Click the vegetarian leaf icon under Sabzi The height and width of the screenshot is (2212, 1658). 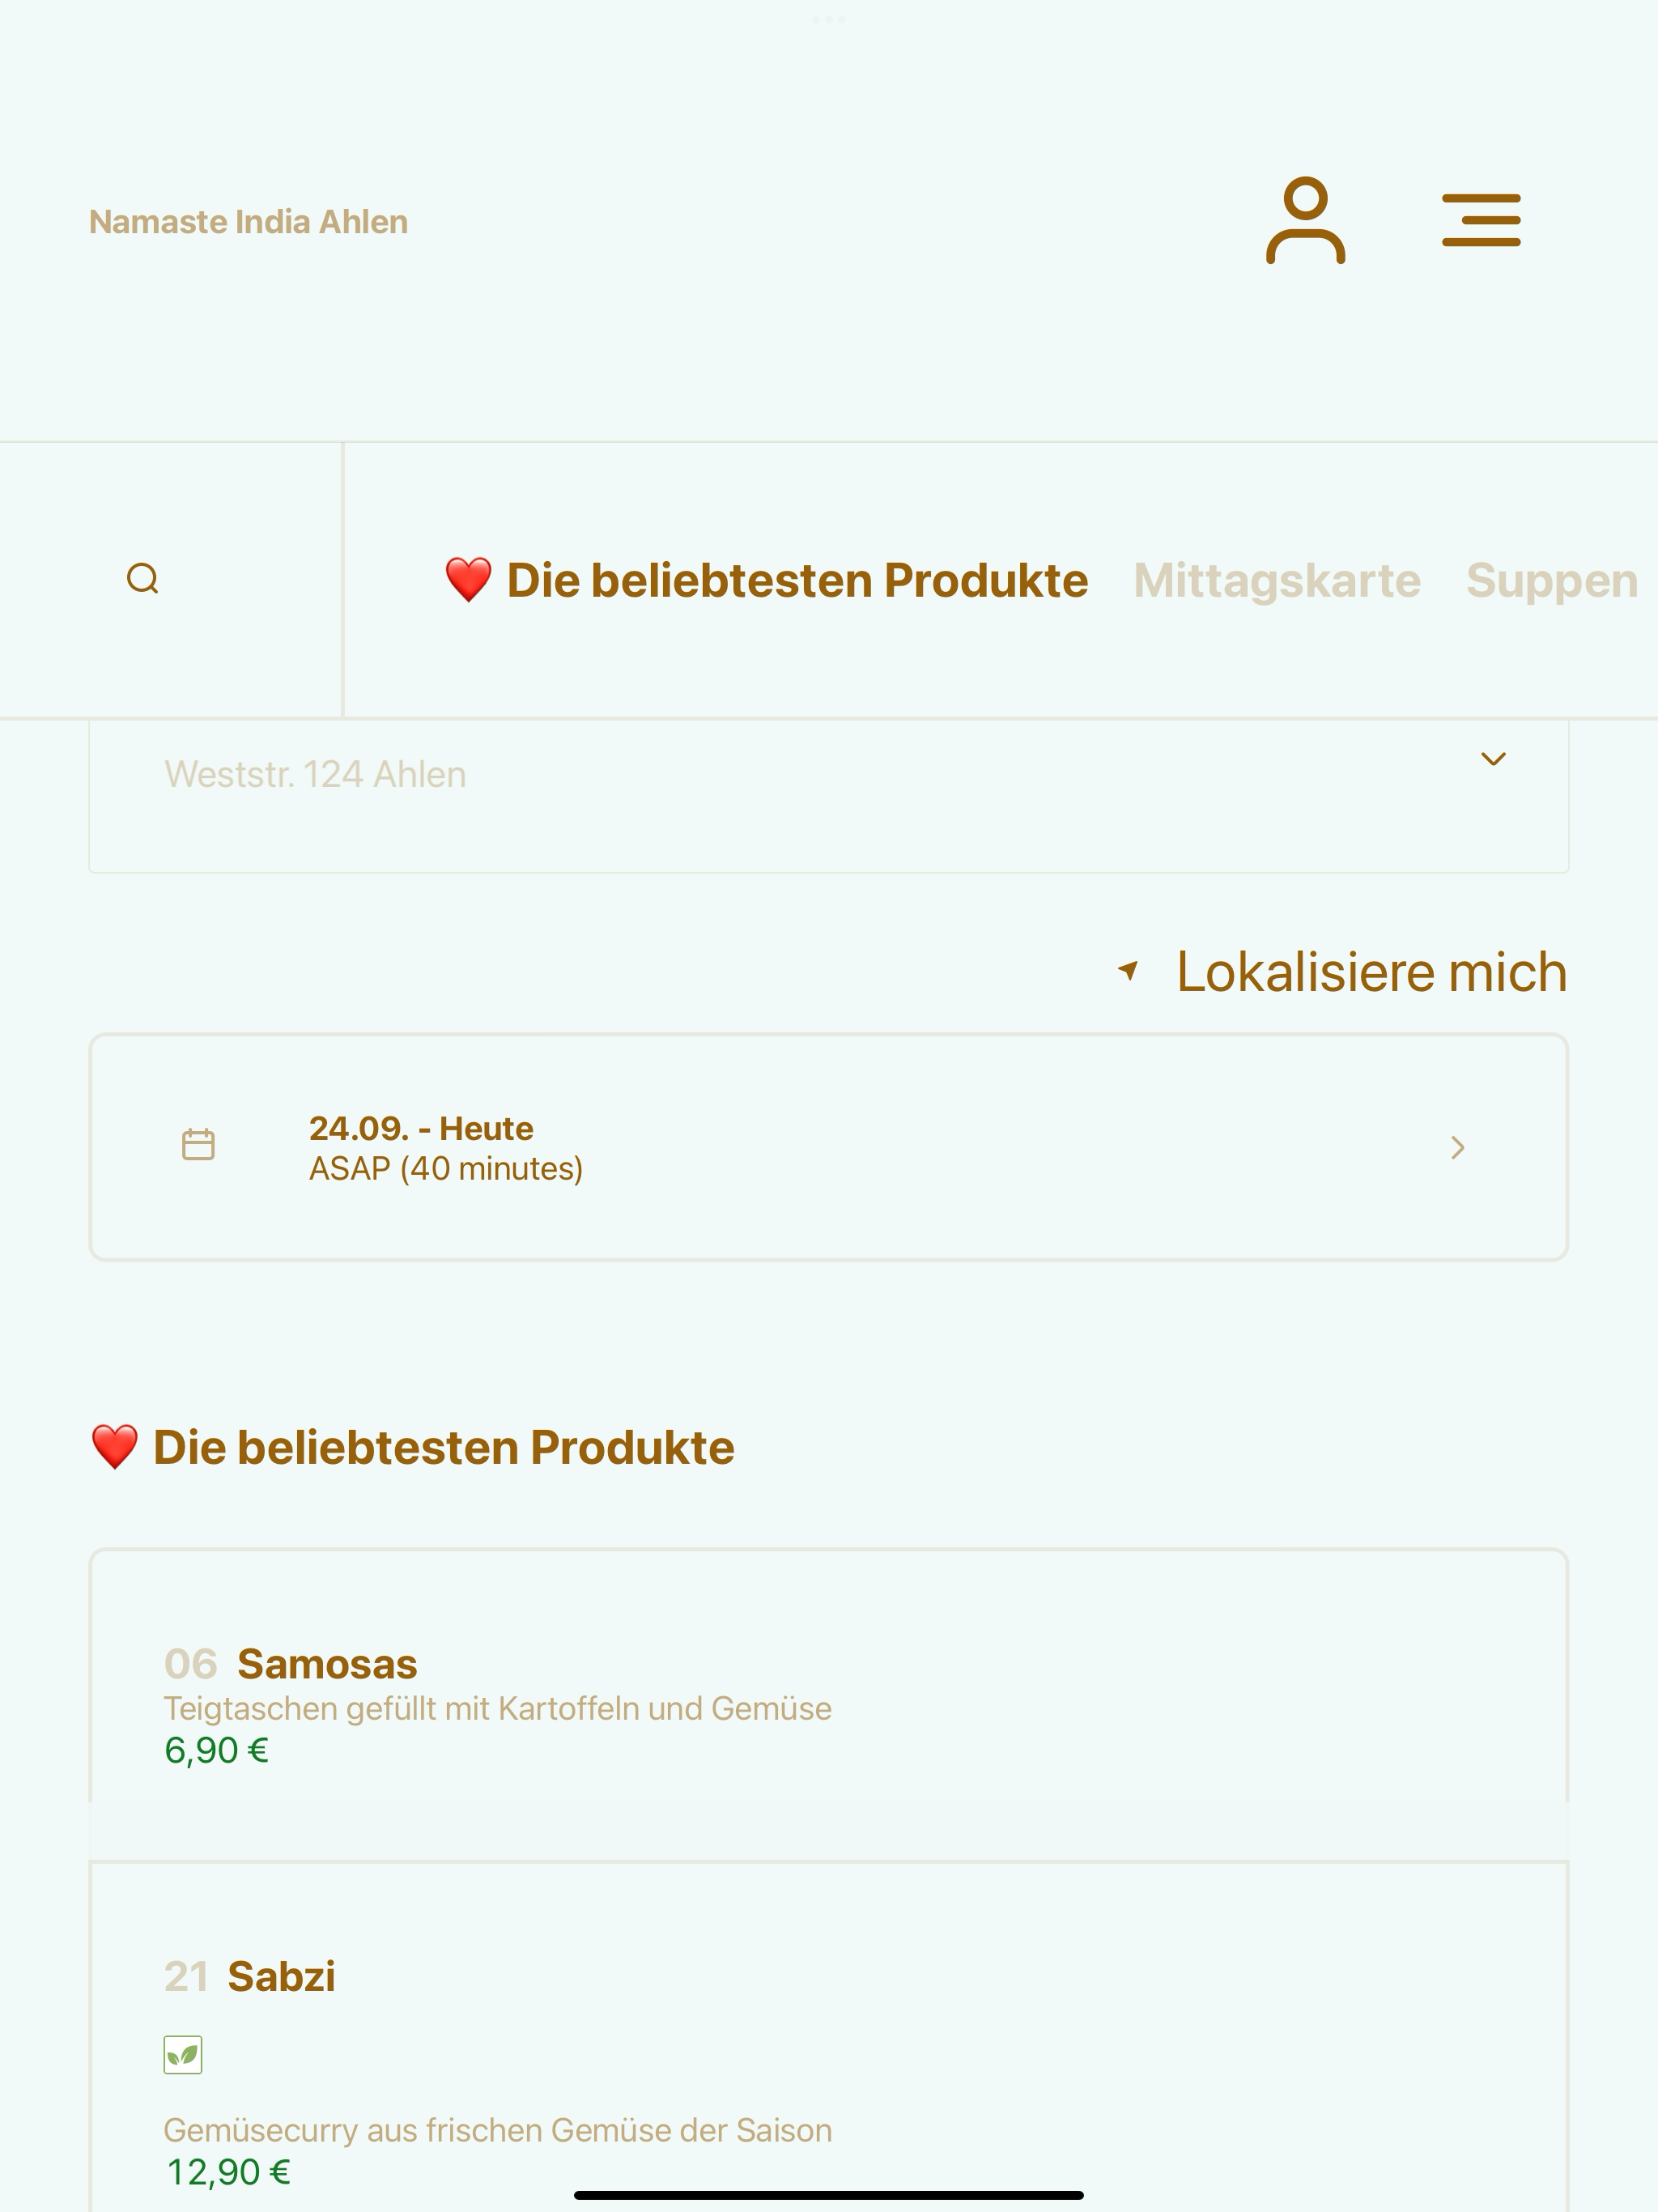(183, 2055)
